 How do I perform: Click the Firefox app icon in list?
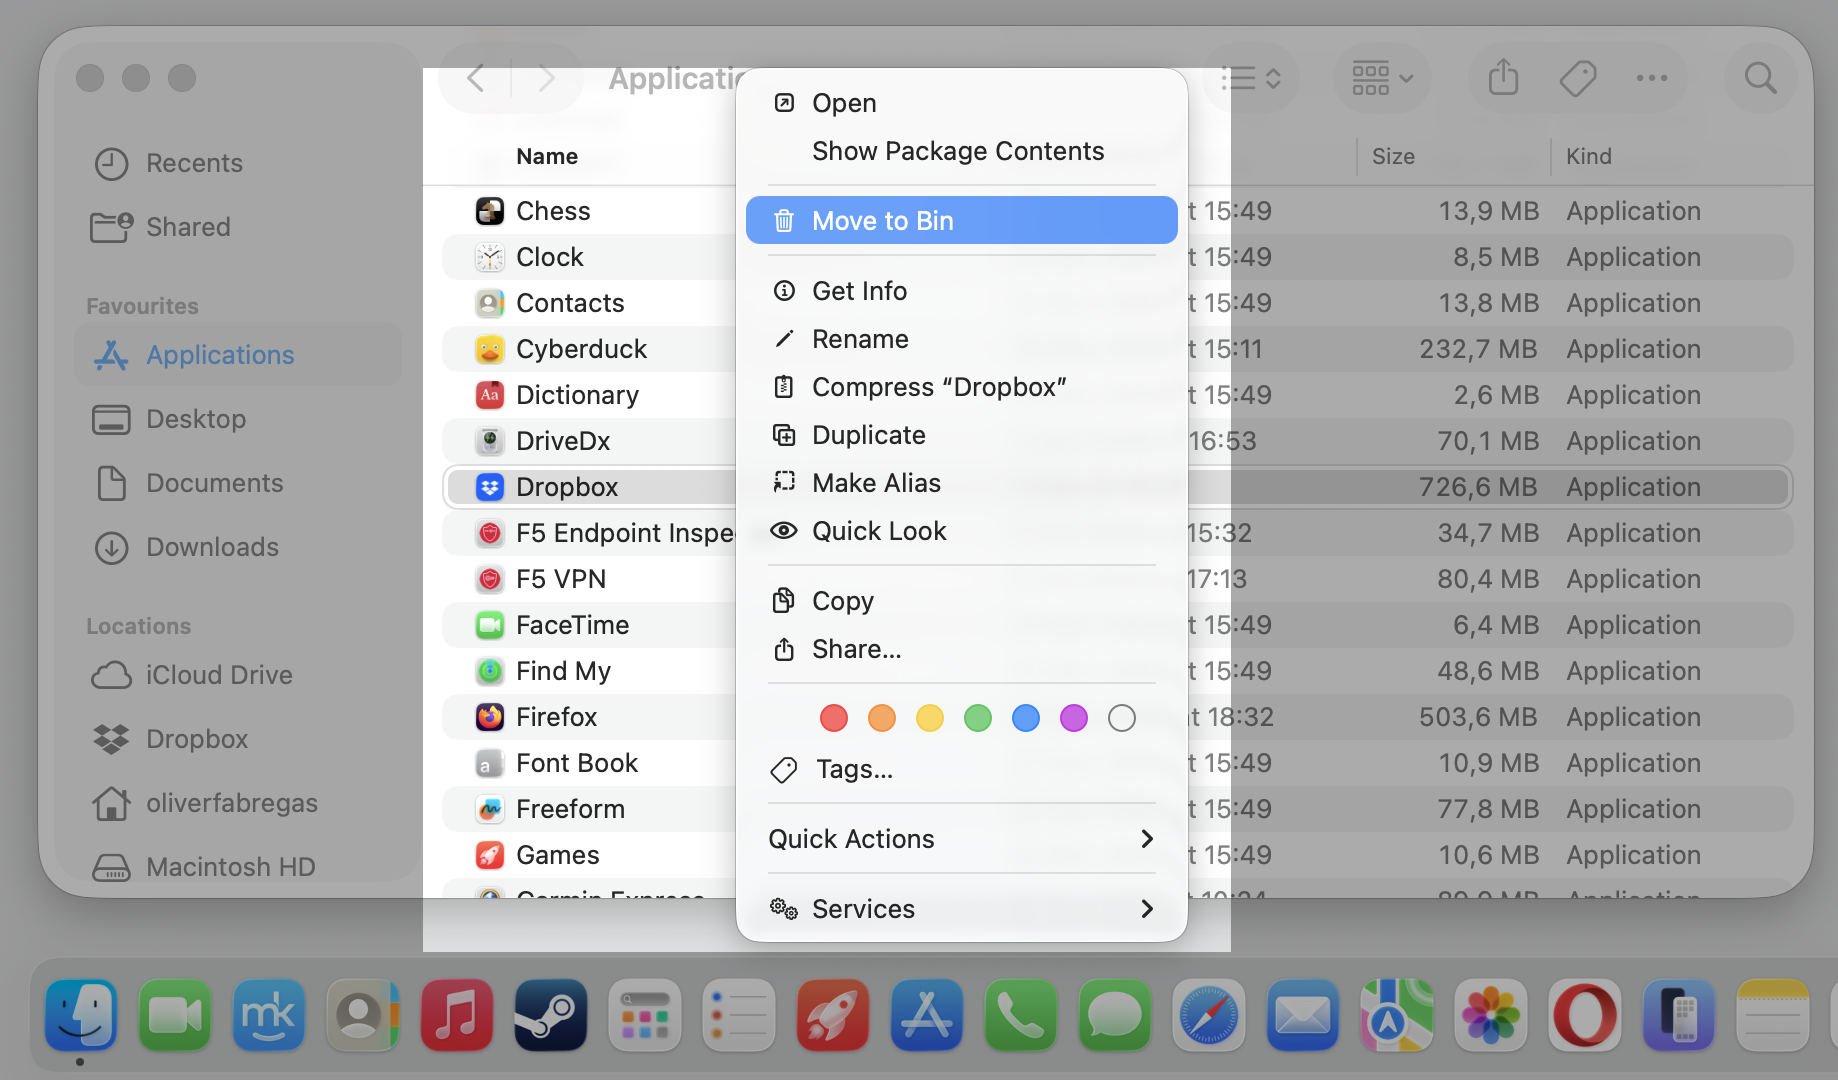click(490, 717)
